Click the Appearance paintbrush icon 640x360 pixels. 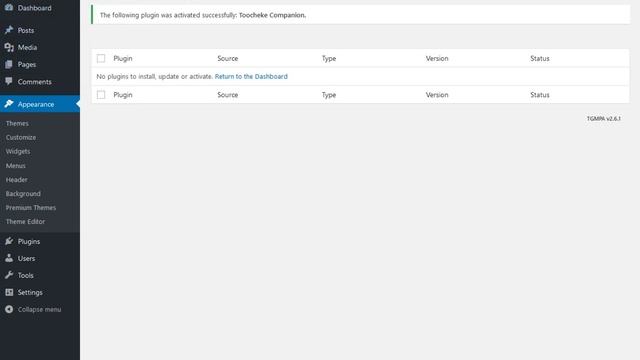(x=9, y=104)
